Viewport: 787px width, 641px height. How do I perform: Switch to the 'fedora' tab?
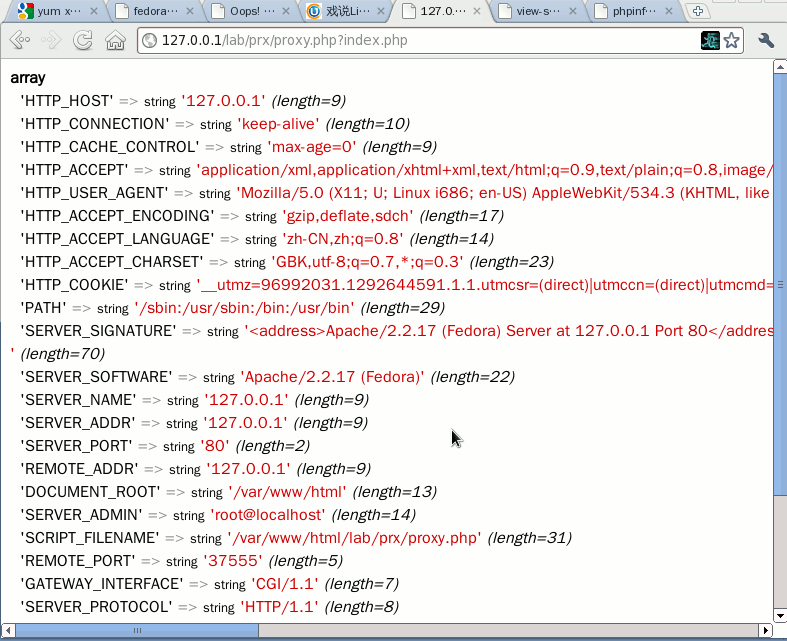click(151, 11)
